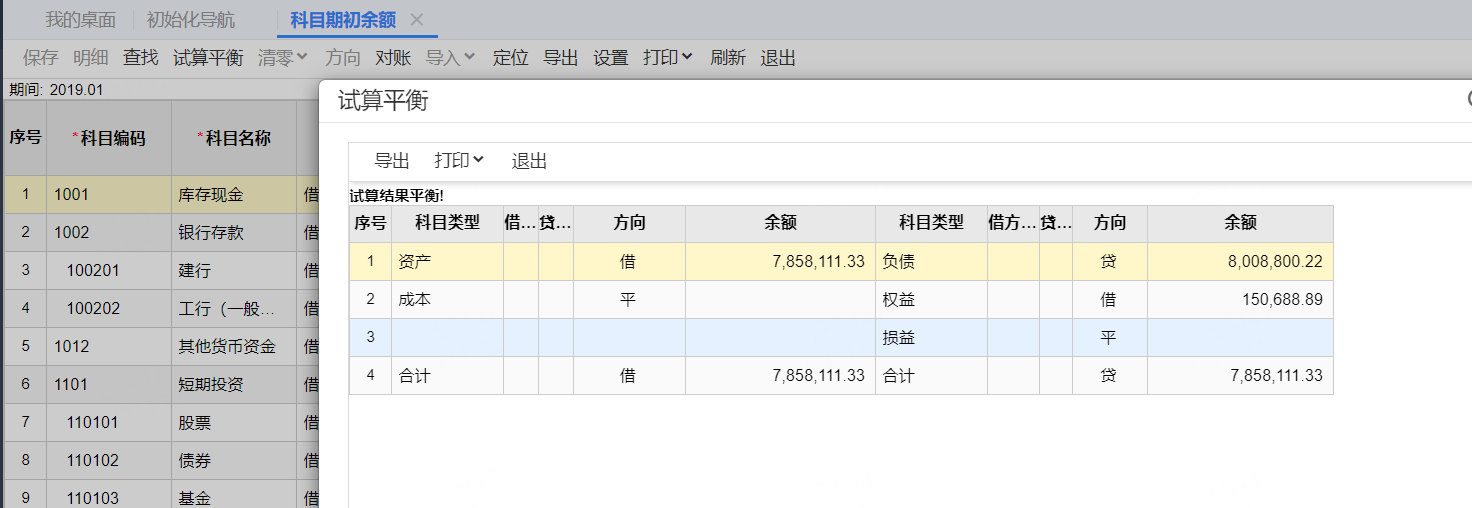
Task: Click 明细 in the toolbar
Action: pos(91,58)
